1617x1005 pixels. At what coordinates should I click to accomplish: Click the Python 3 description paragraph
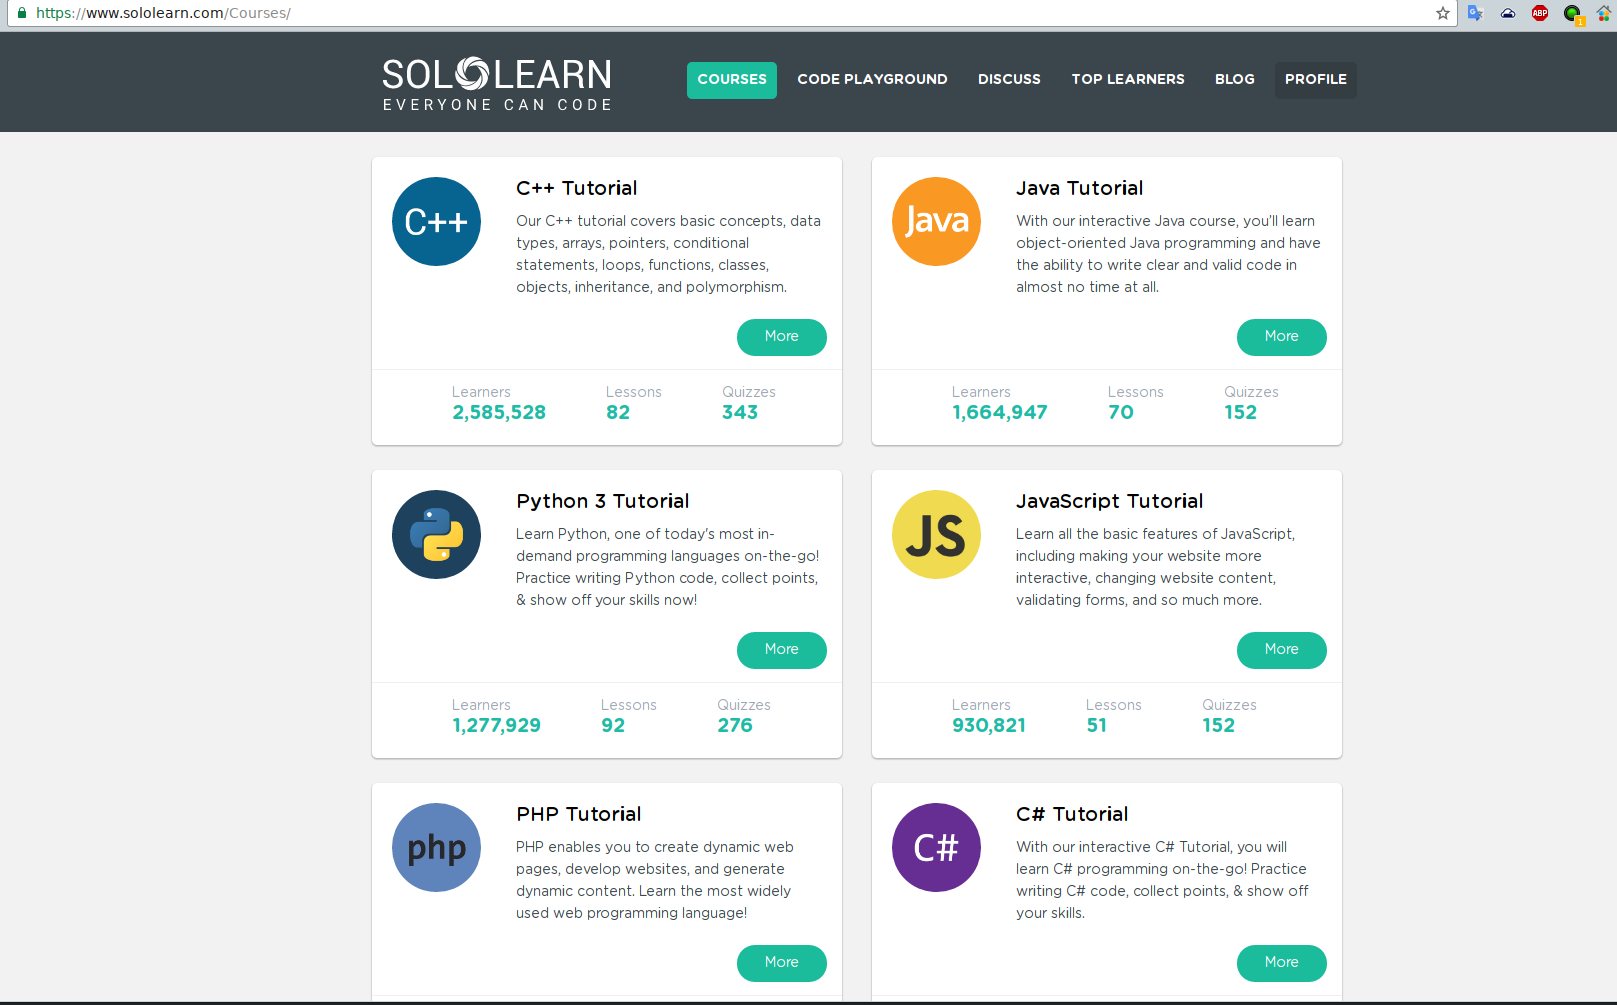[x=668, y=567]
